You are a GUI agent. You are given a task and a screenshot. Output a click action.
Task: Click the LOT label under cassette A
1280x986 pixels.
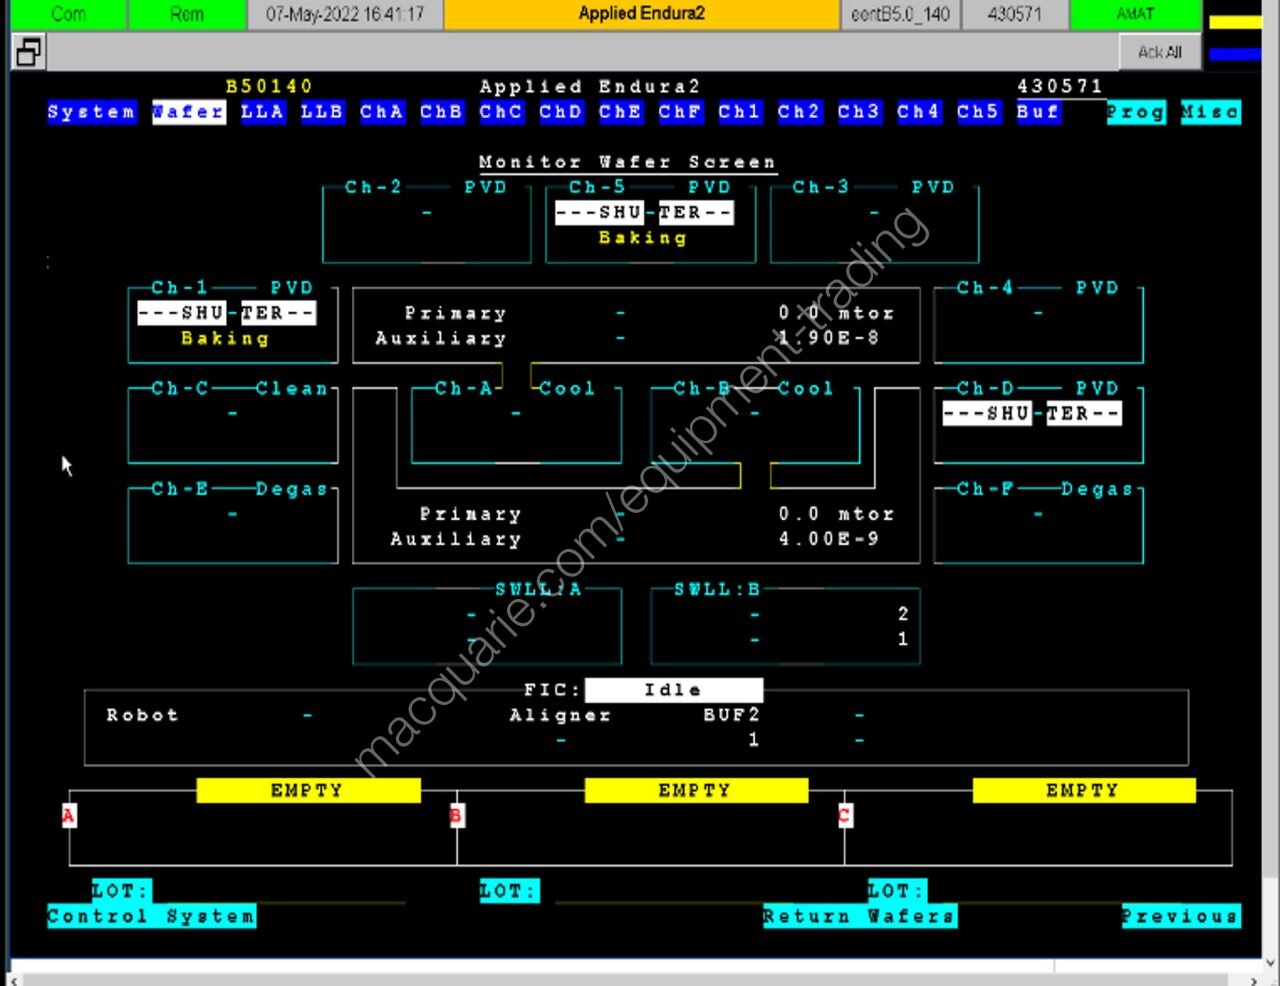[121, 891]
